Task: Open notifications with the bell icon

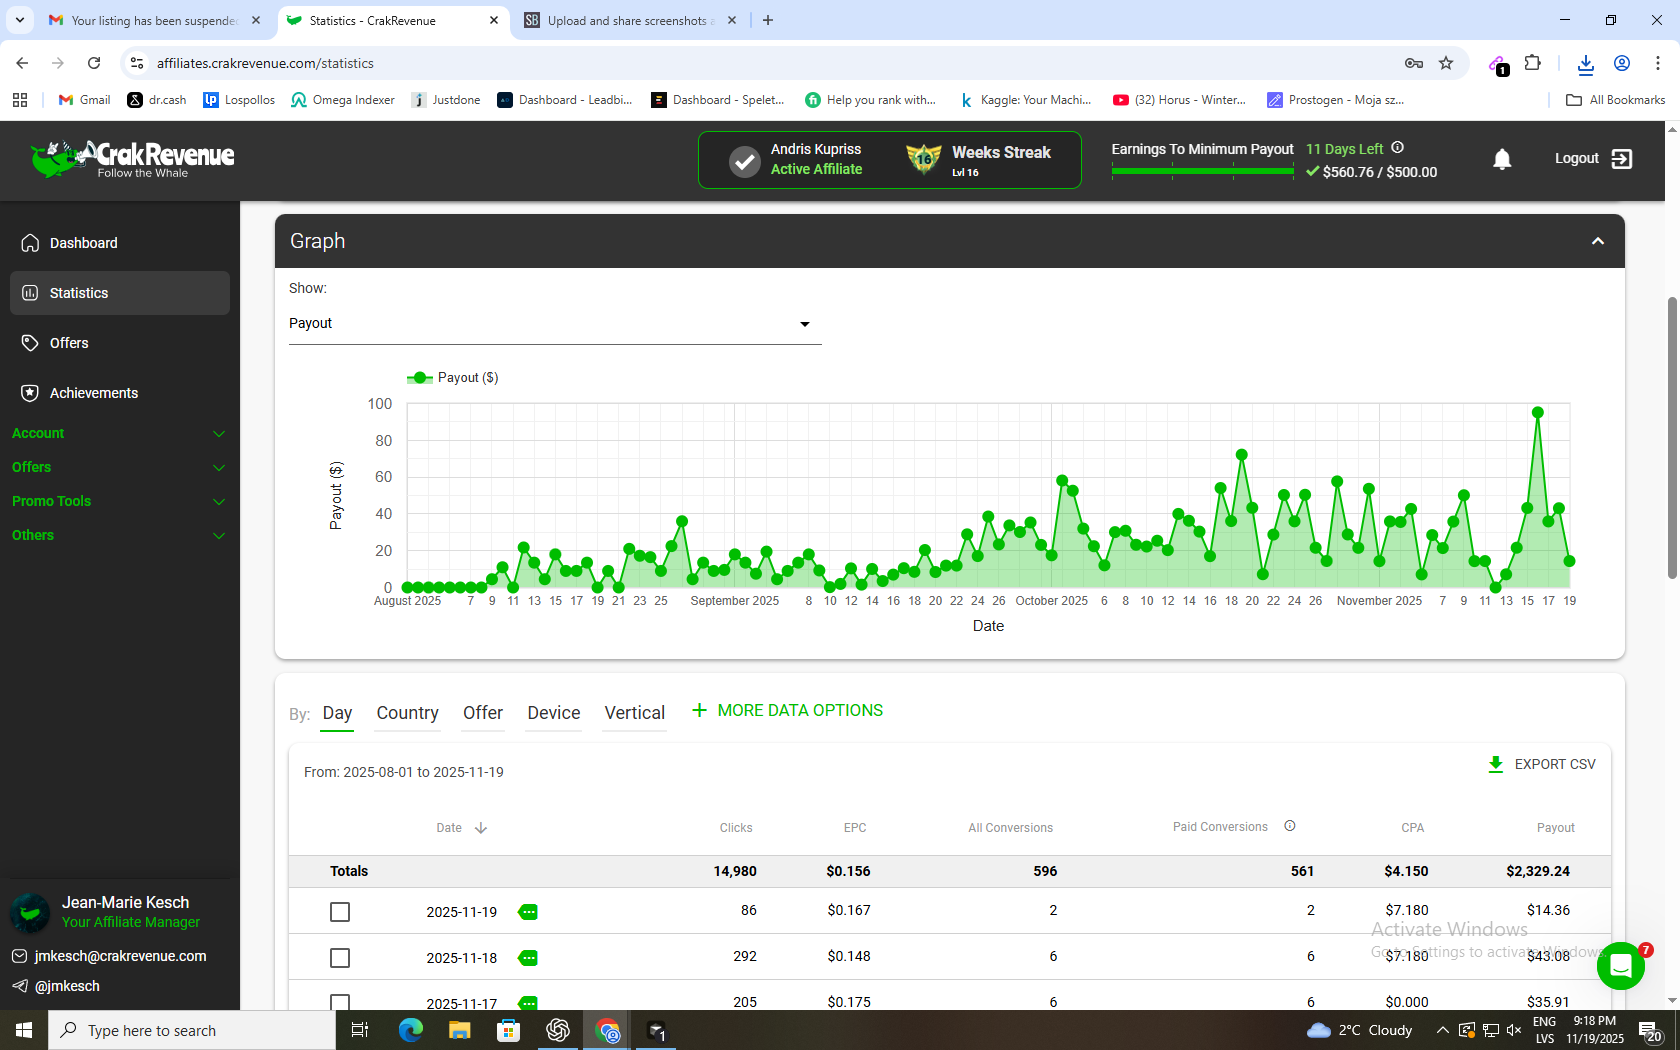Action: point(1502,159)
